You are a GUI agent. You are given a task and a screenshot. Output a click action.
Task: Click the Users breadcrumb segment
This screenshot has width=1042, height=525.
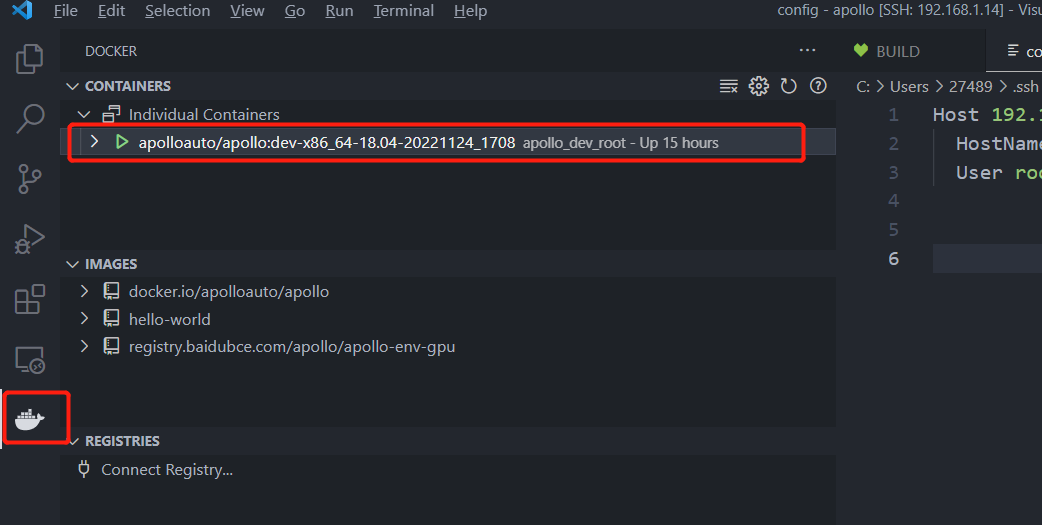coord(908,86)
